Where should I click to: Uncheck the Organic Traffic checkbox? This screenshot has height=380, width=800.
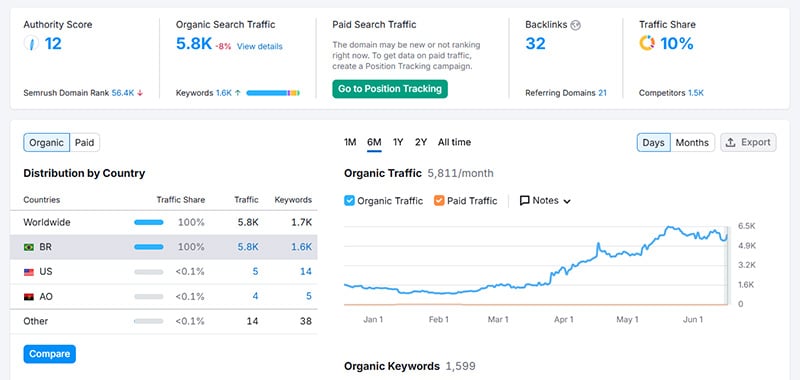349,200
